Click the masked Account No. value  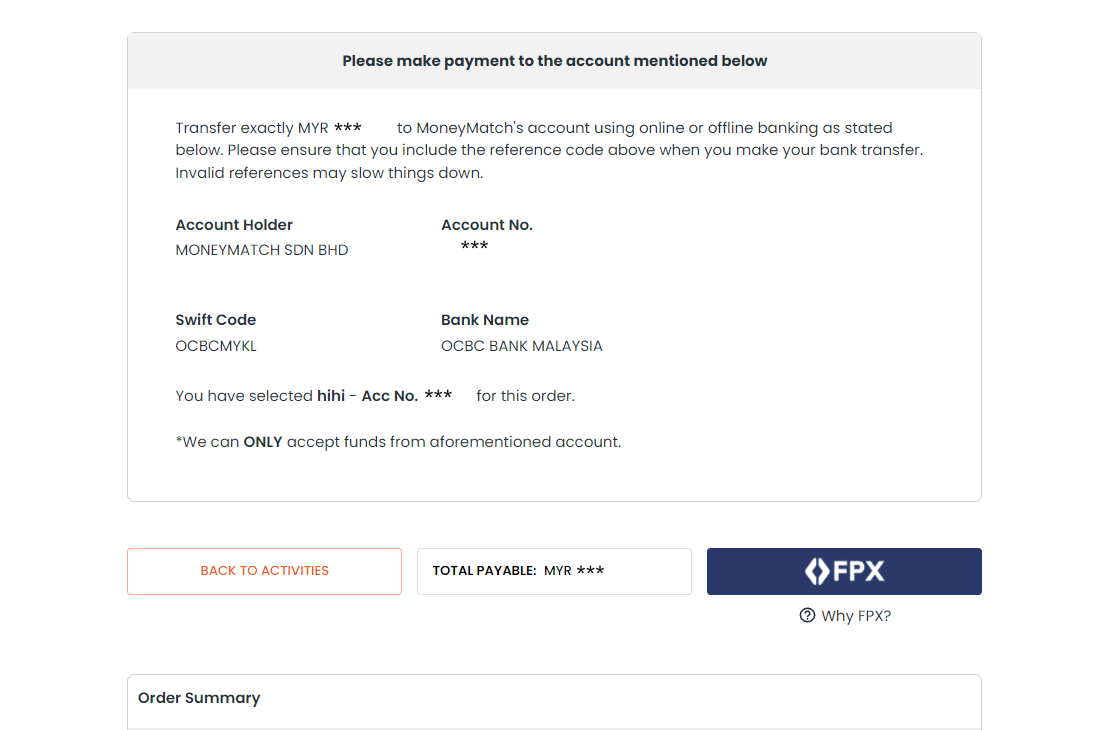click(x=474, y=246)
